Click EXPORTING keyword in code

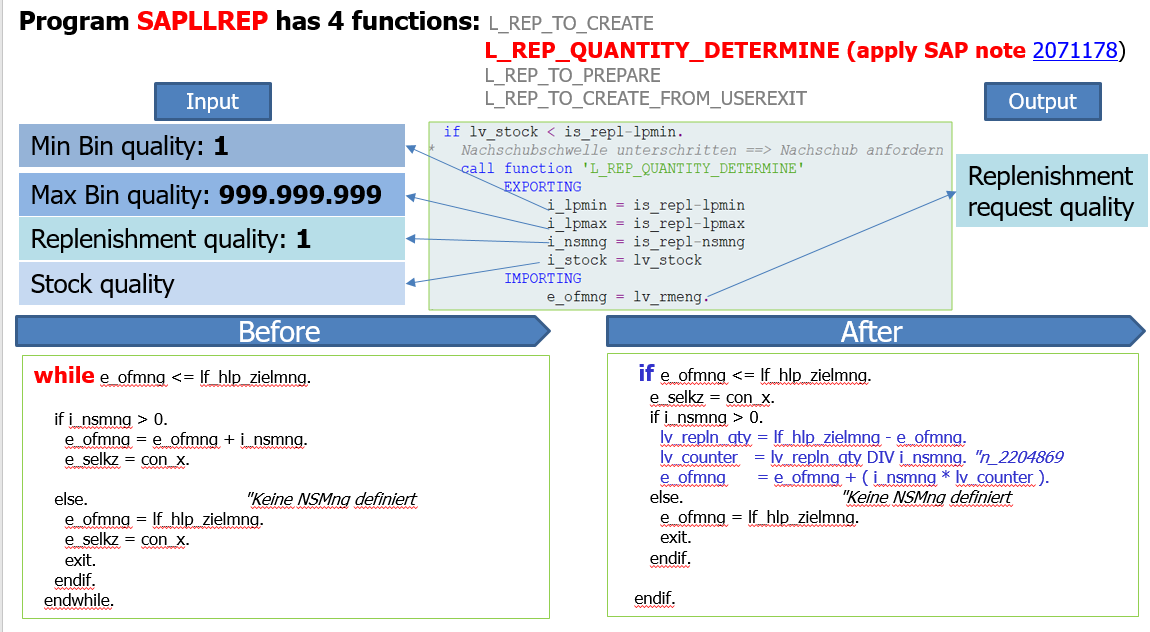[542, 187]
